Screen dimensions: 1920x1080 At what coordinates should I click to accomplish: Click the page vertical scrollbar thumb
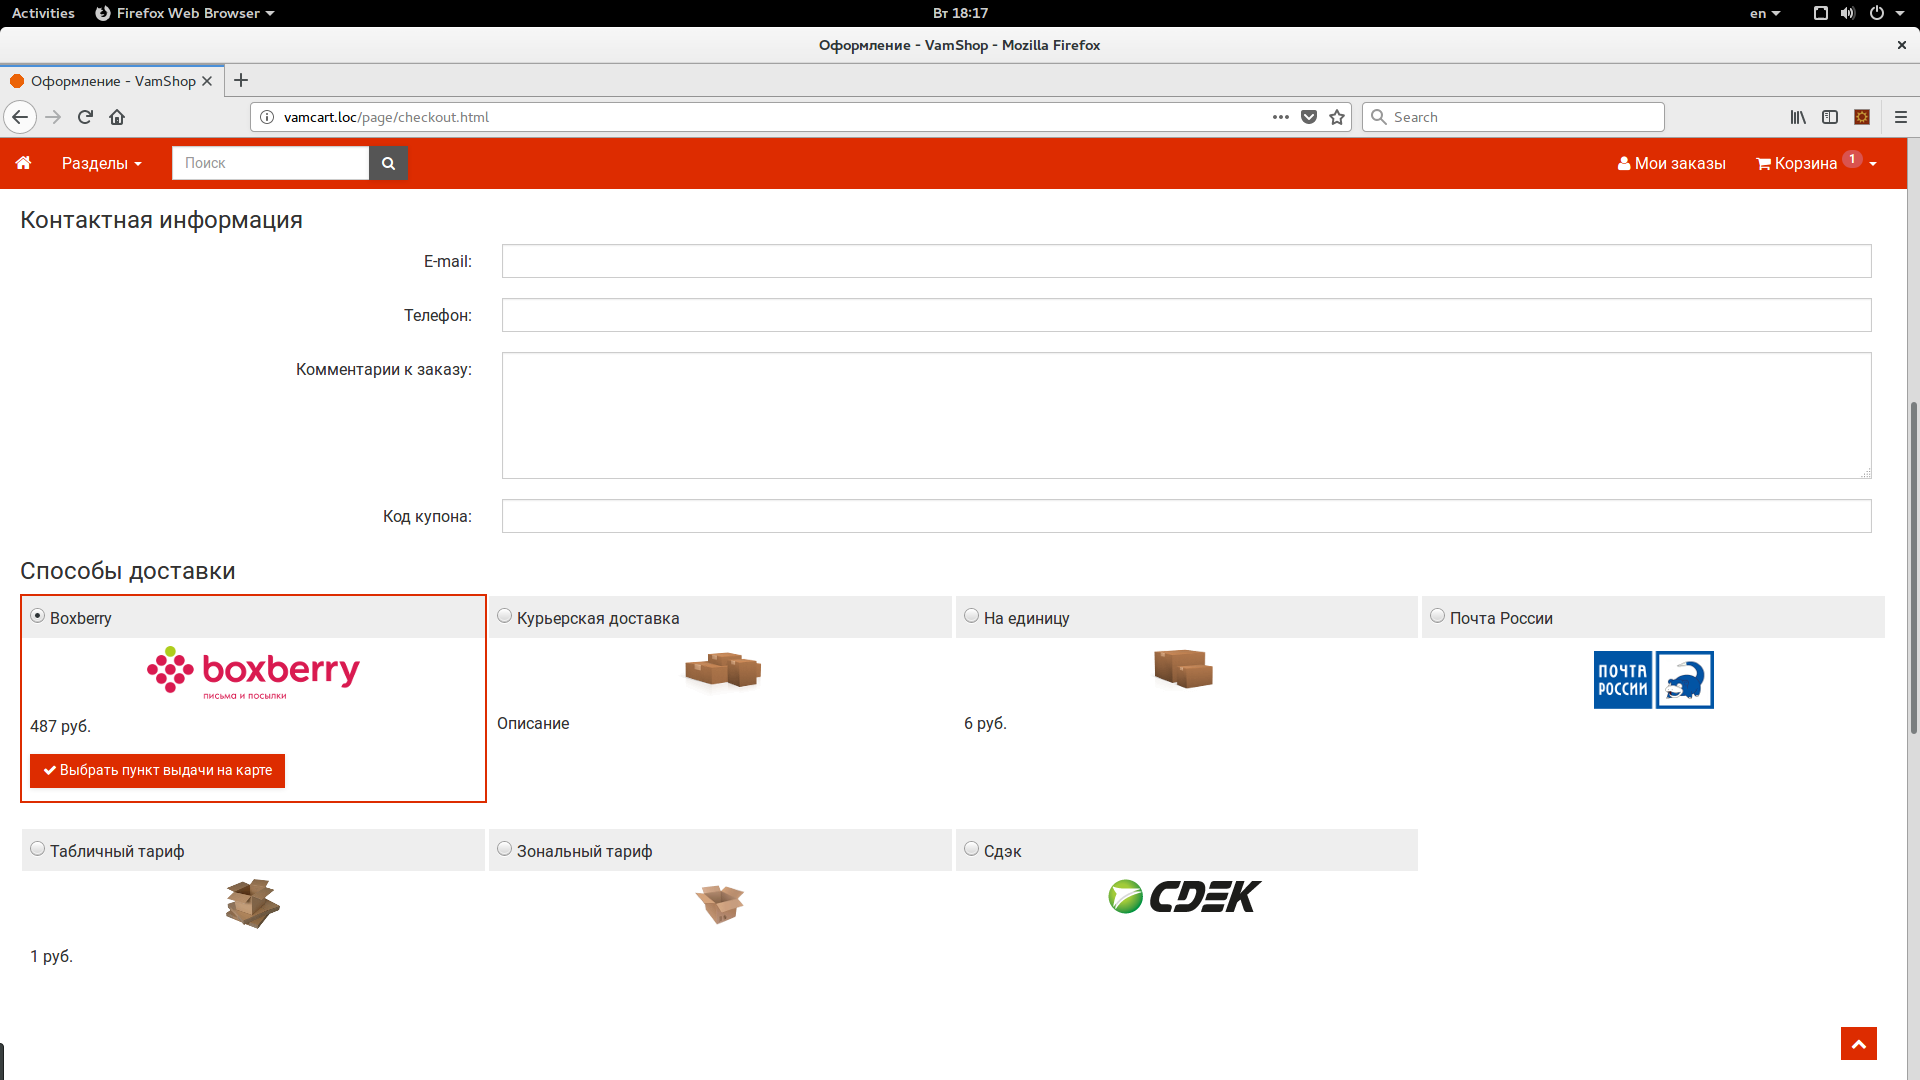pyautogui.click(x=1913, y=567)
